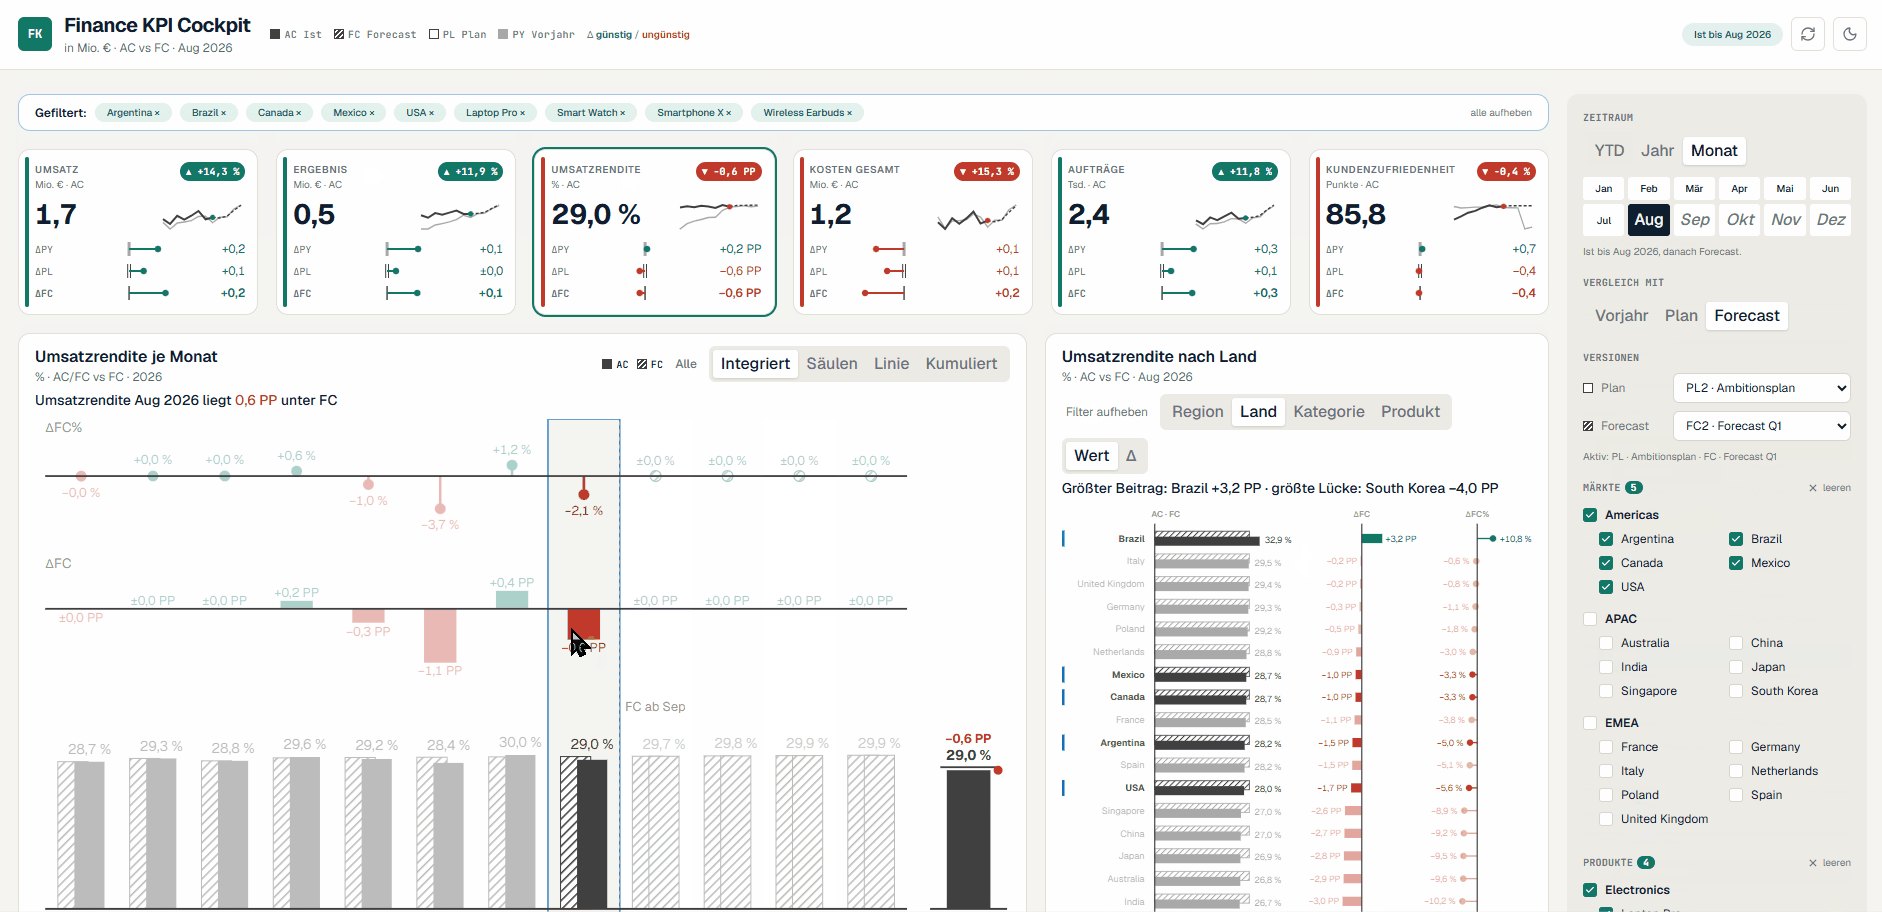This screenshot has height=912, width=1882.
Task: Click the refresh icon in header
Action: 1808,34
